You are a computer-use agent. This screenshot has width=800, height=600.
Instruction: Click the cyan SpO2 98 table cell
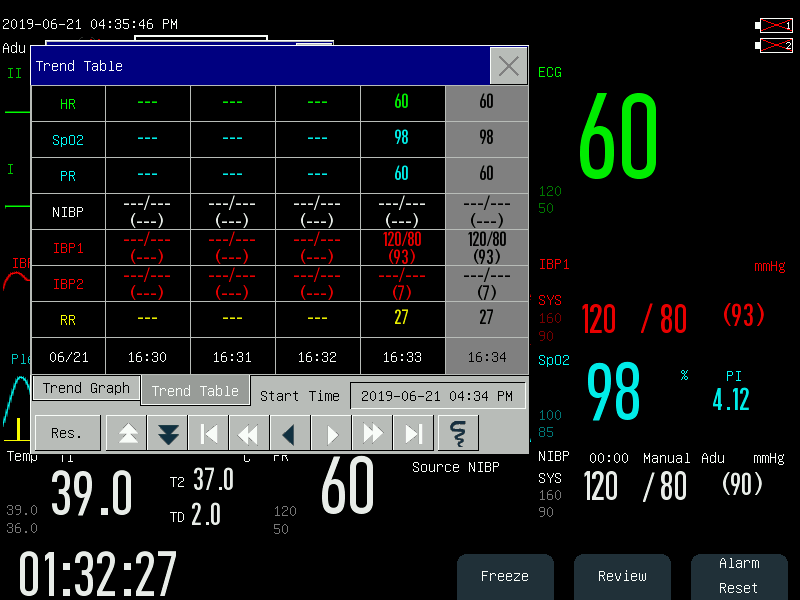click(x=403, y=139)
